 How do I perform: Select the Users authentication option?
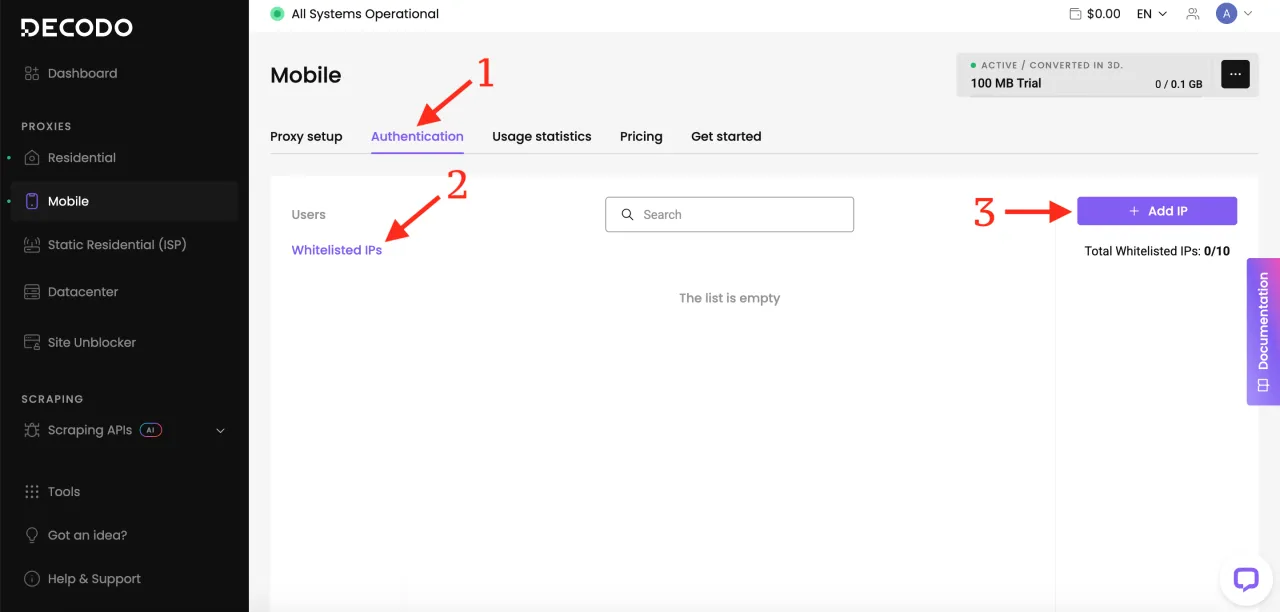[308, 215]
